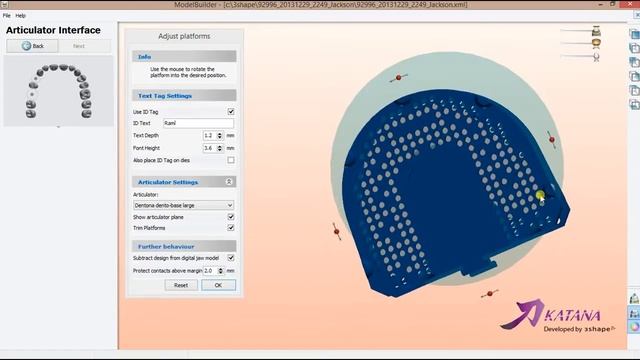
Task: Click the bottom red rotation handle
Action: tap(490, 293)
